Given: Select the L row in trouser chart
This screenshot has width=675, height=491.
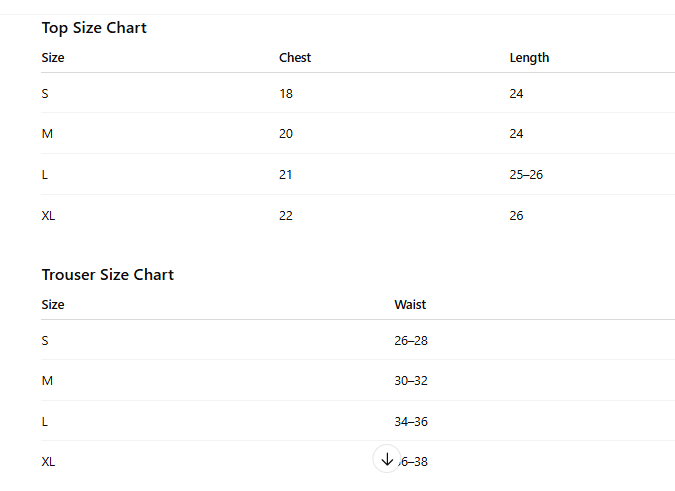Looking at the screenshot, I should coord(45,422).
